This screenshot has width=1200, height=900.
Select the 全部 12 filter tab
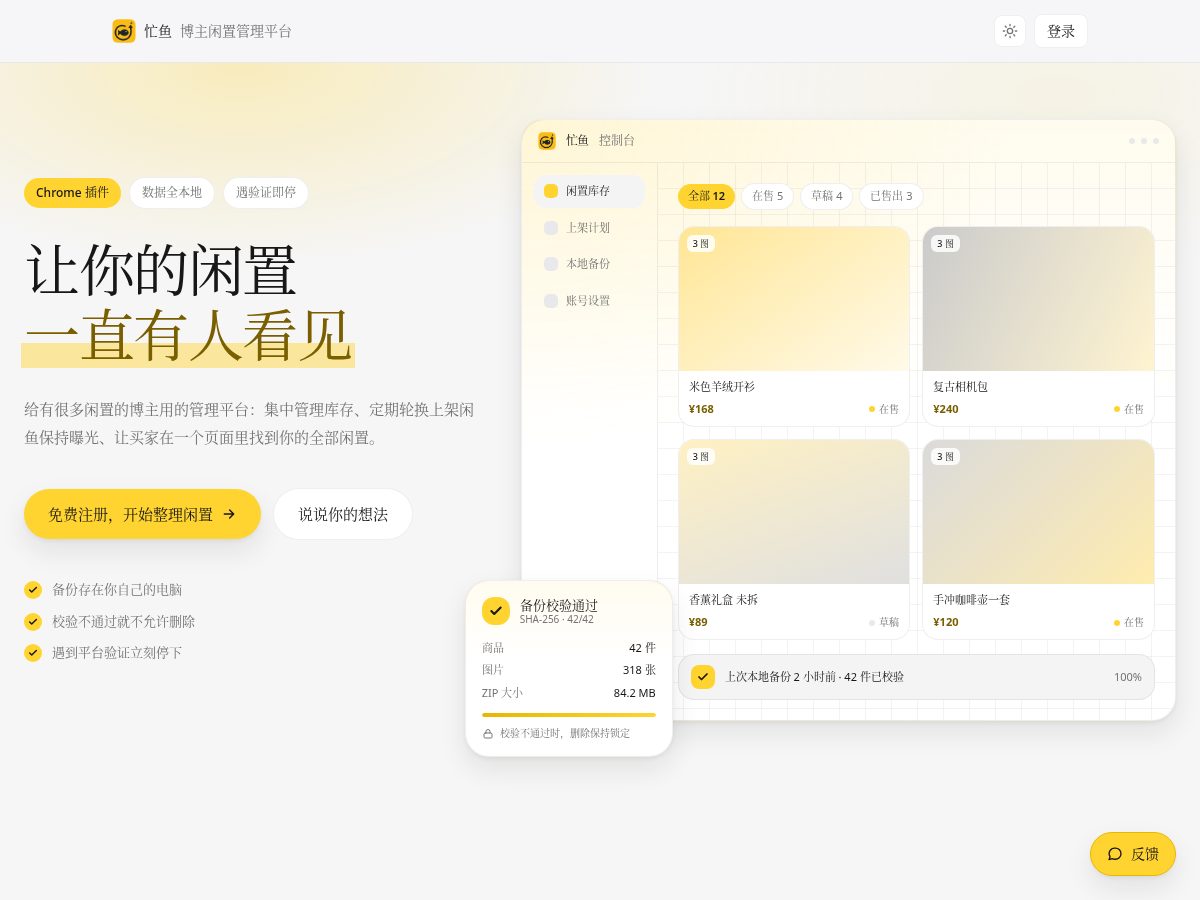706,196
